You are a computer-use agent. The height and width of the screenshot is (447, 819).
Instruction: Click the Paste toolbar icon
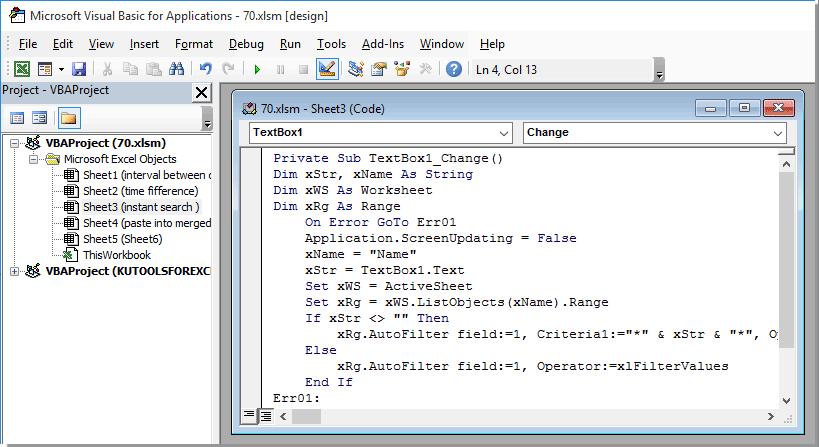click(x=154, y=69)
